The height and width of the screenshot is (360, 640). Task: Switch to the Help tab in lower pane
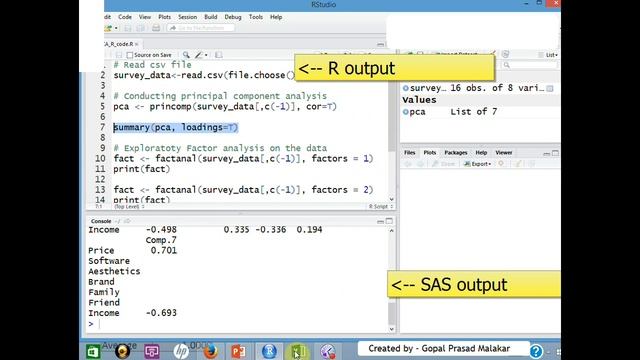(481, 153)
